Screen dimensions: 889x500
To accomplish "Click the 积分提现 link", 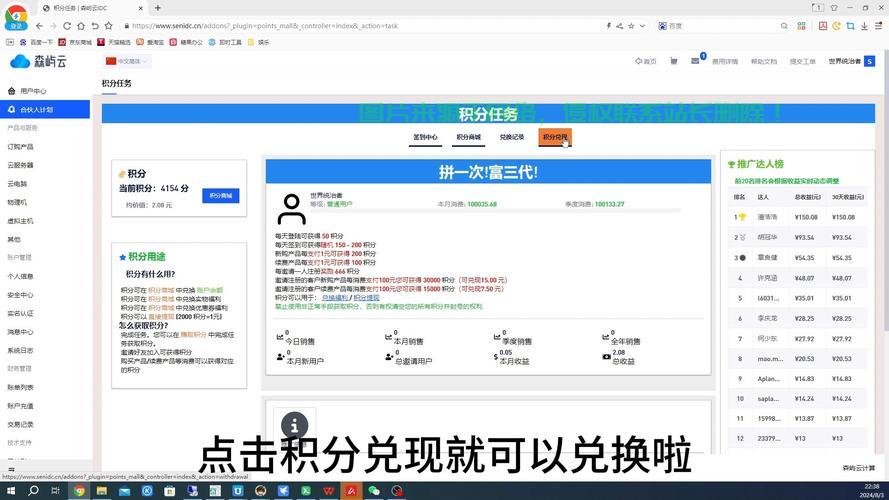I will [366, 298].
